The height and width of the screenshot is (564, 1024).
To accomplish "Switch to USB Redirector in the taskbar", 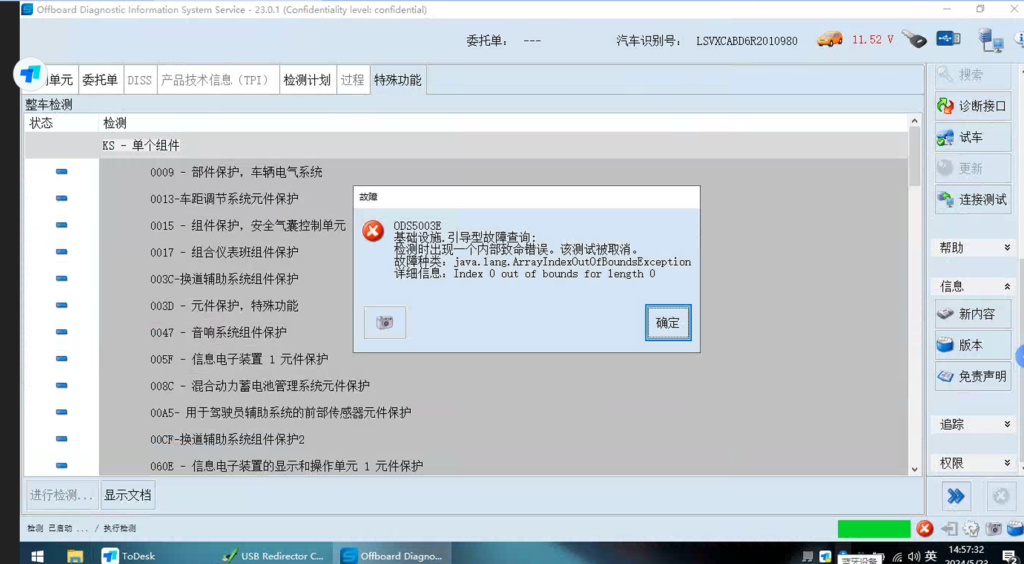I will click(273, 556).
